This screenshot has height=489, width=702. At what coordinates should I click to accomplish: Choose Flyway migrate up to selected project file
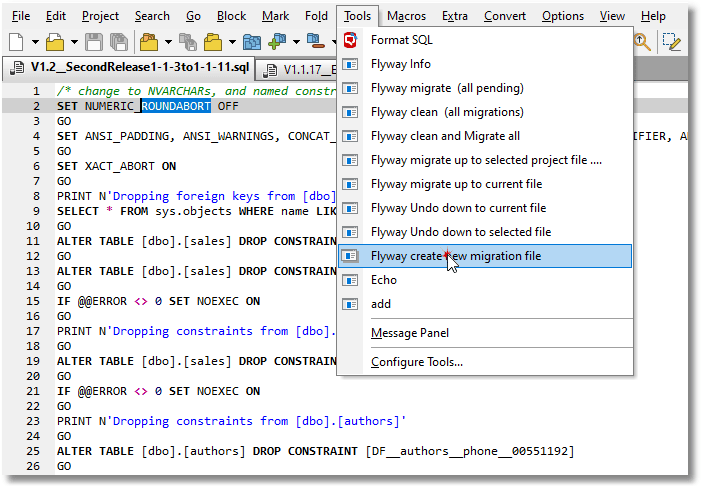[485, 160]
